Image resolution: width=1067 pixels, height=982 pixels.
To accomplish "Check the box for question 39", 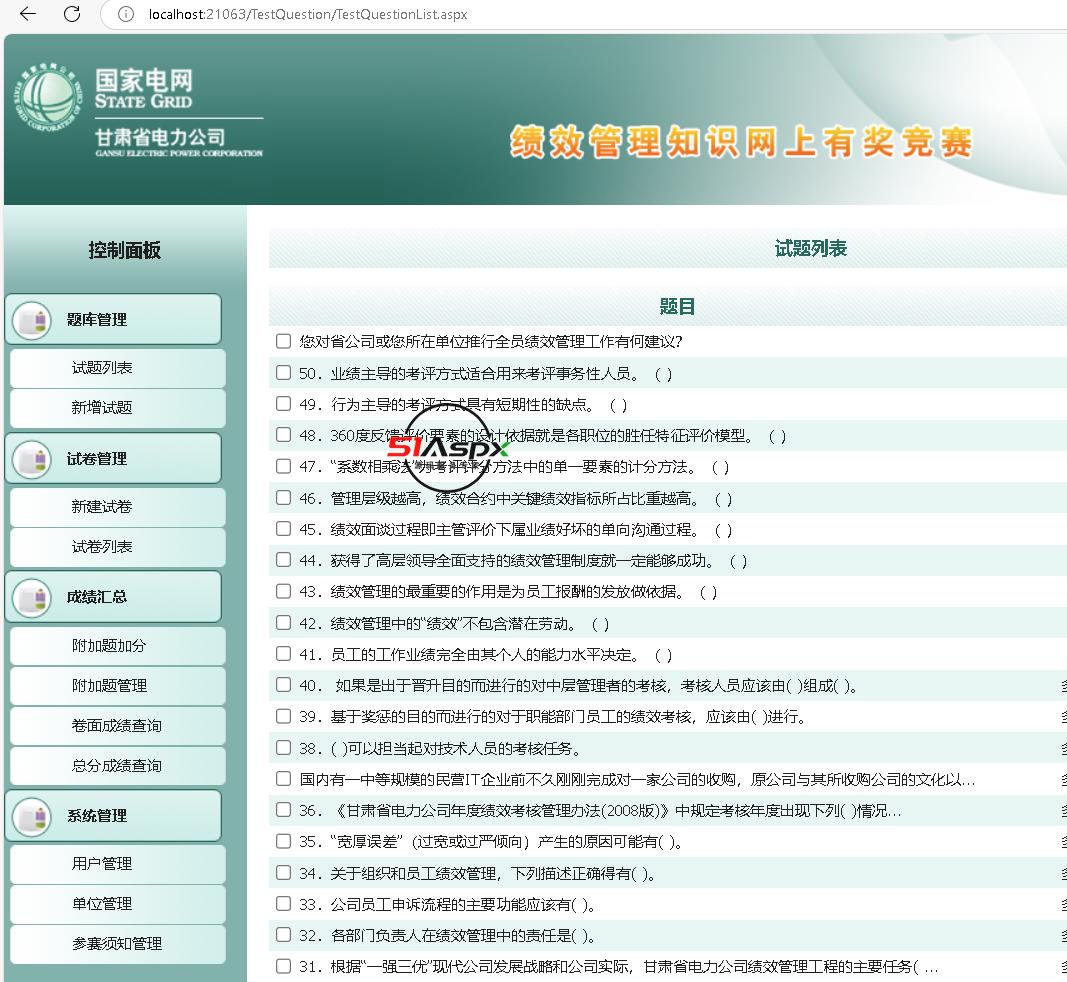I will [x=283, y=716].
